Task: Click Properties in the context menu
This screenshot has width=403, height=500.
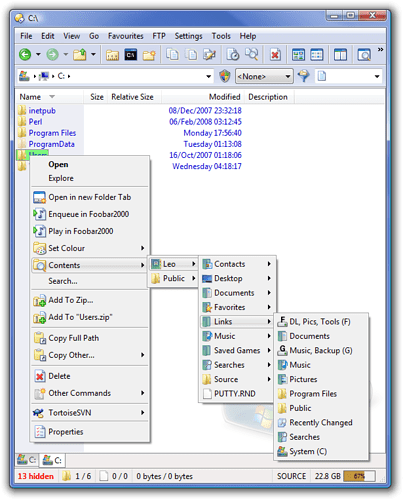Action: point(90,432)
